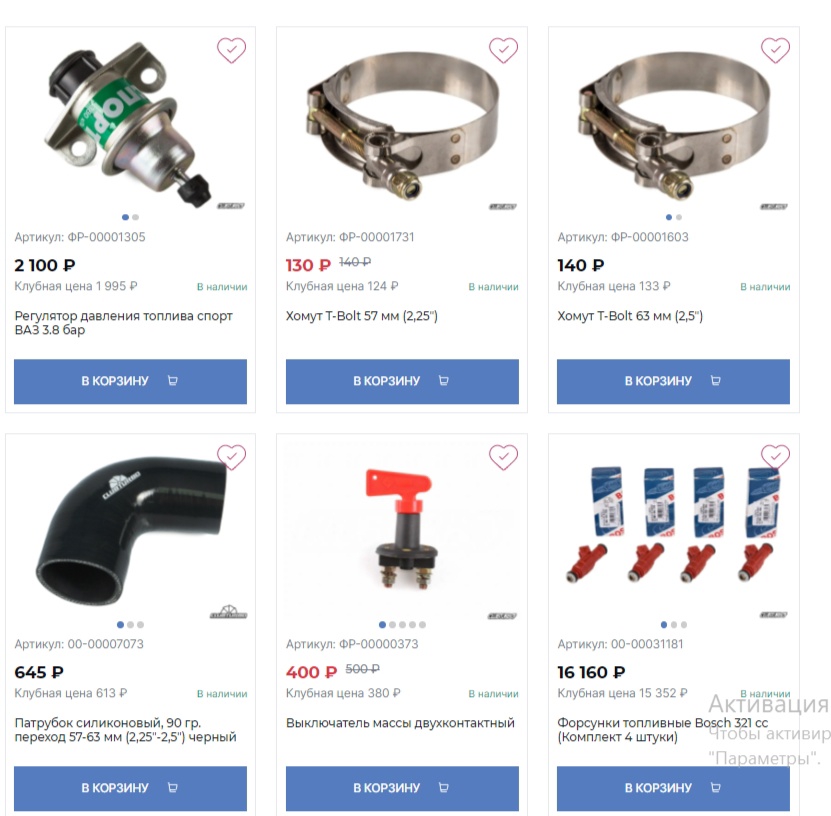831x816 pixels.
Task: Select second image dot on fuel regulator
Action: point(136,217)
